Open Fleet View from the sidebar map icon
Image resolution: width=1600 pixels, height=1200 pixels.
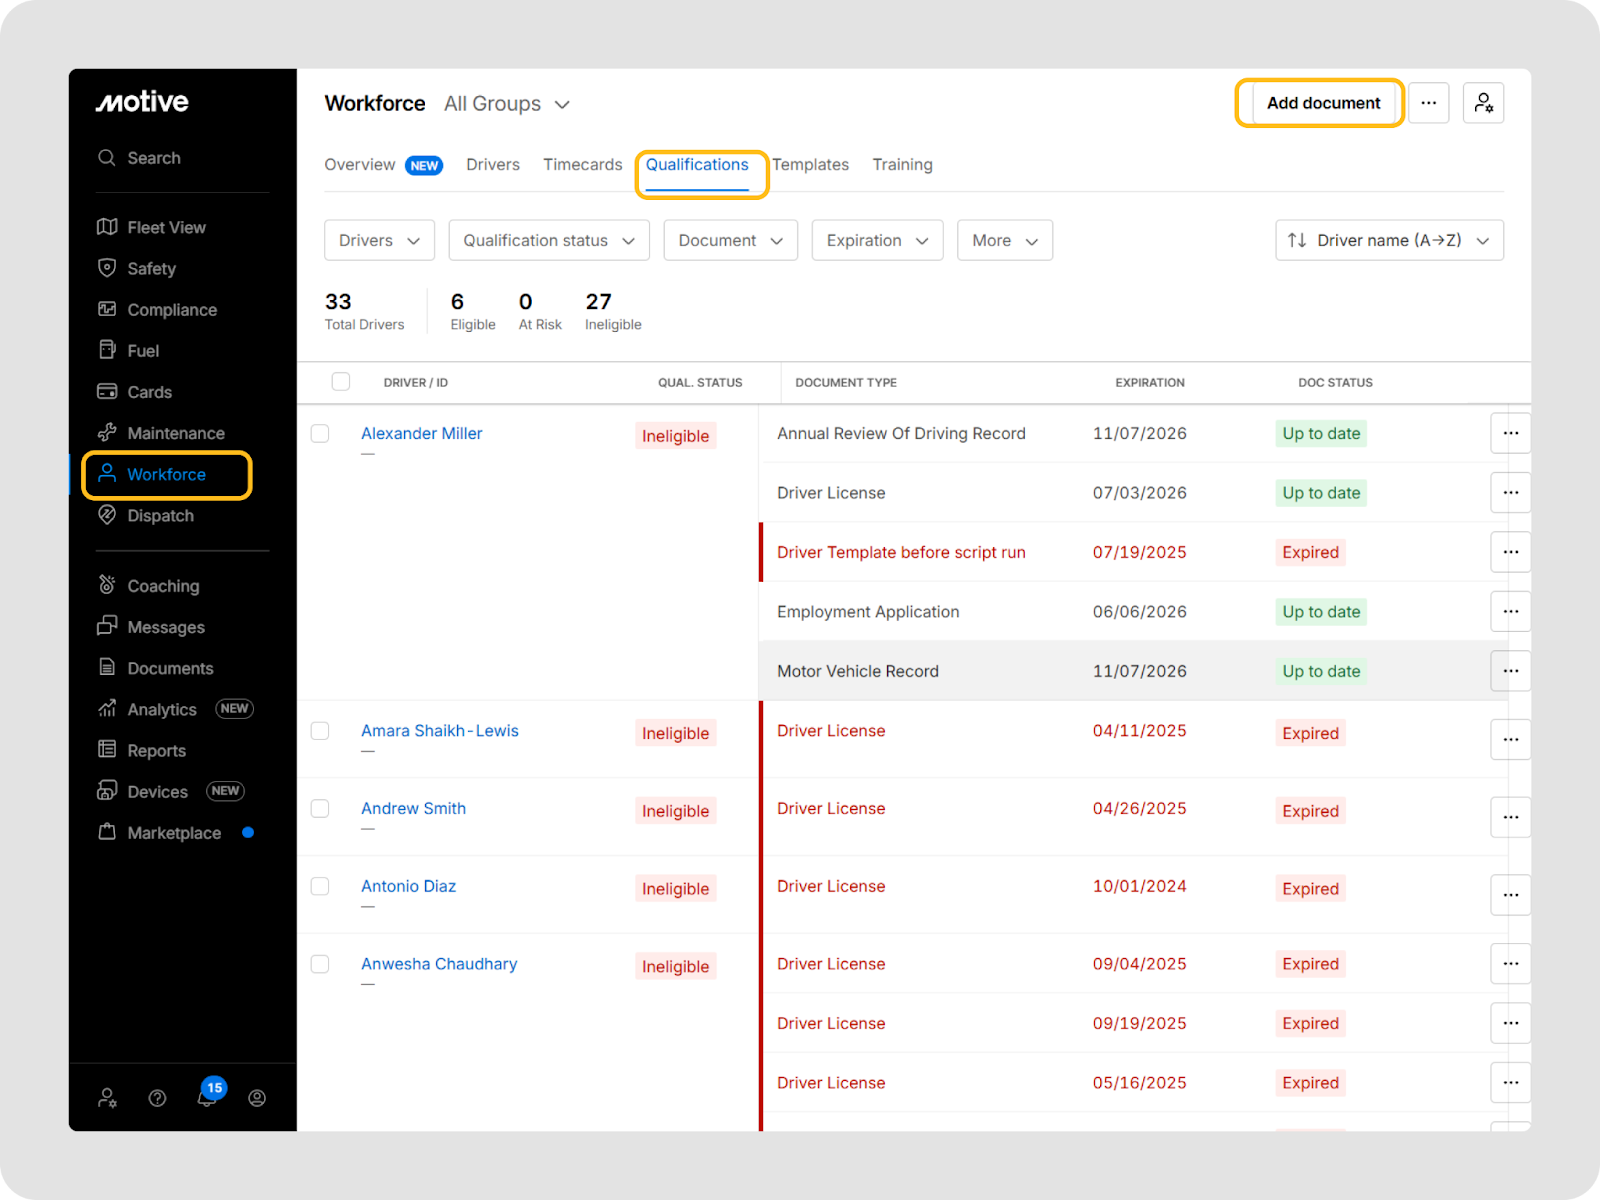107,227
